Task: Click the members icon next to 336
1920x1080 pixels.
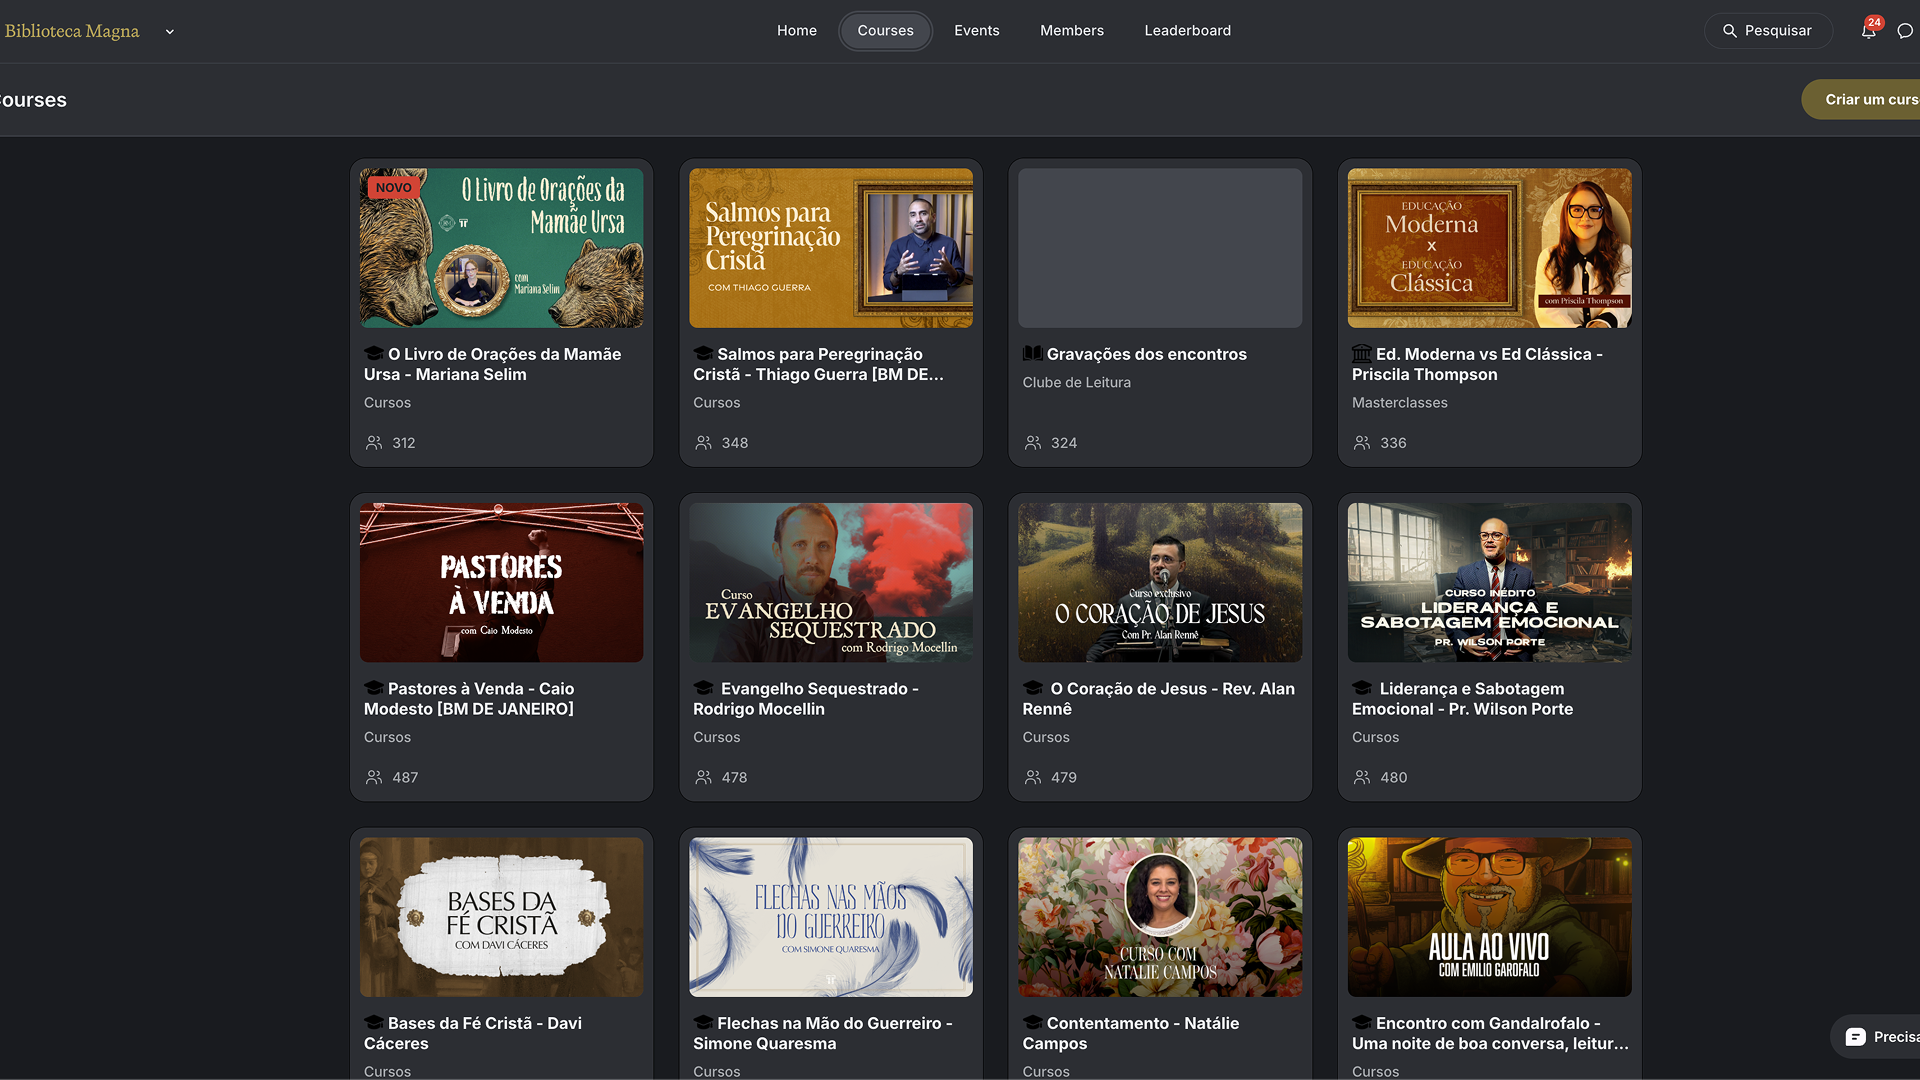Action: (x=1362, y=443)
